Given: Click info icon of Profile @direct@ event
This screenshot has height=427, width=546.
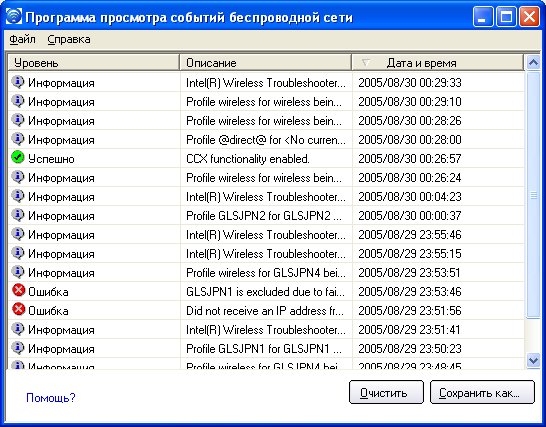Looking at the screenshot, I should (x=18, y=139).
